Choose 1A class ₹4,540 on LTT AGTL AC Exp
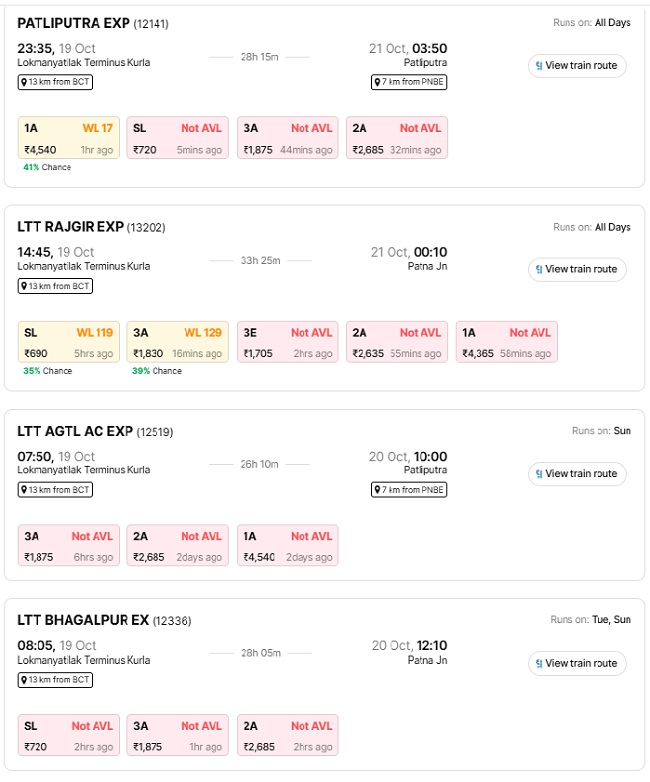650x782 pixels. pos(288,546)
